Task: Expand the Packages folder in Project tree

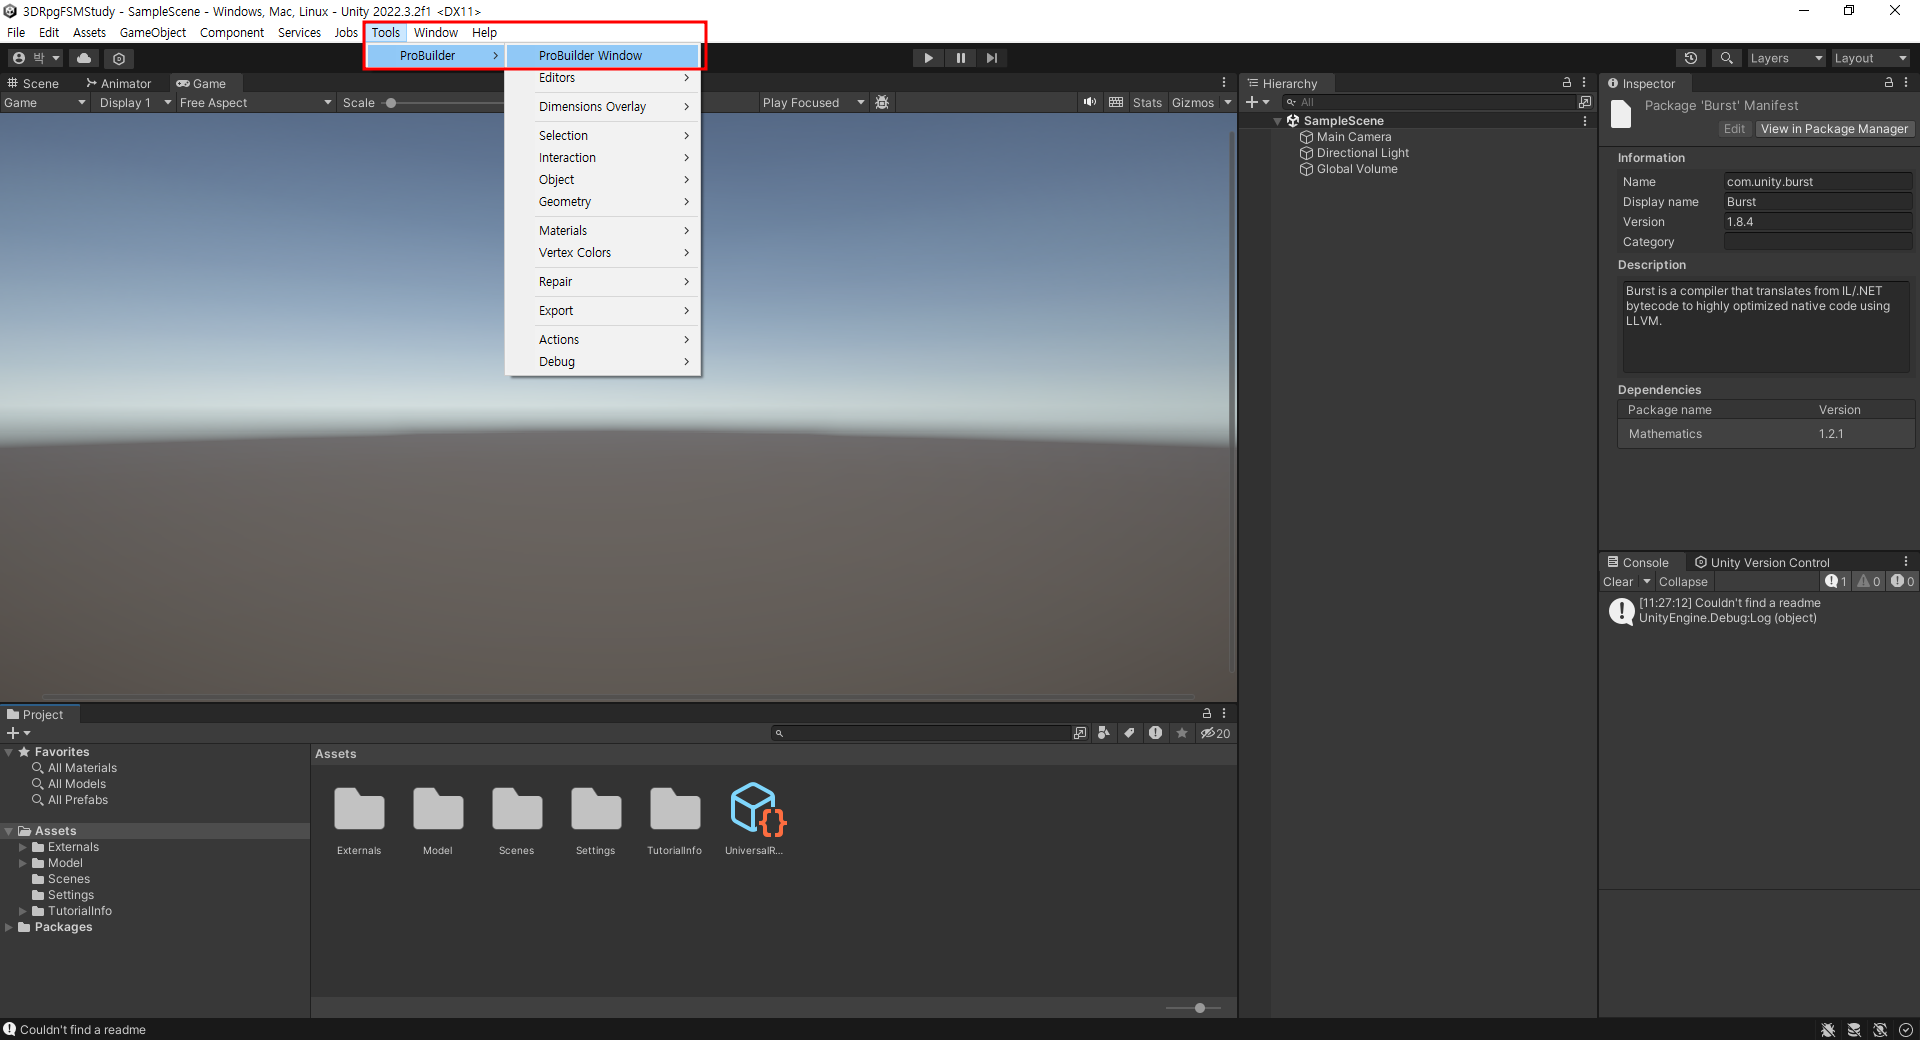Action: click(x=9, y=927)
